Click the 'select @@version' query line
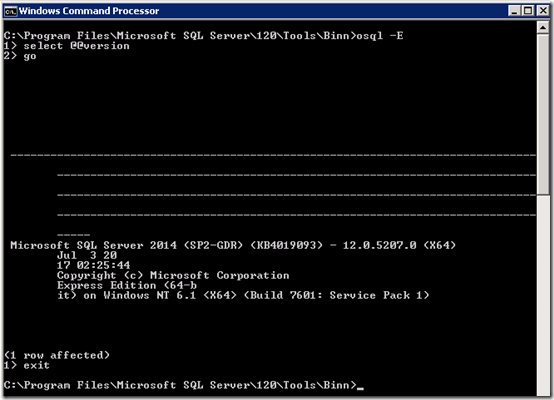The image size is (554, 400). click(66, 46)
